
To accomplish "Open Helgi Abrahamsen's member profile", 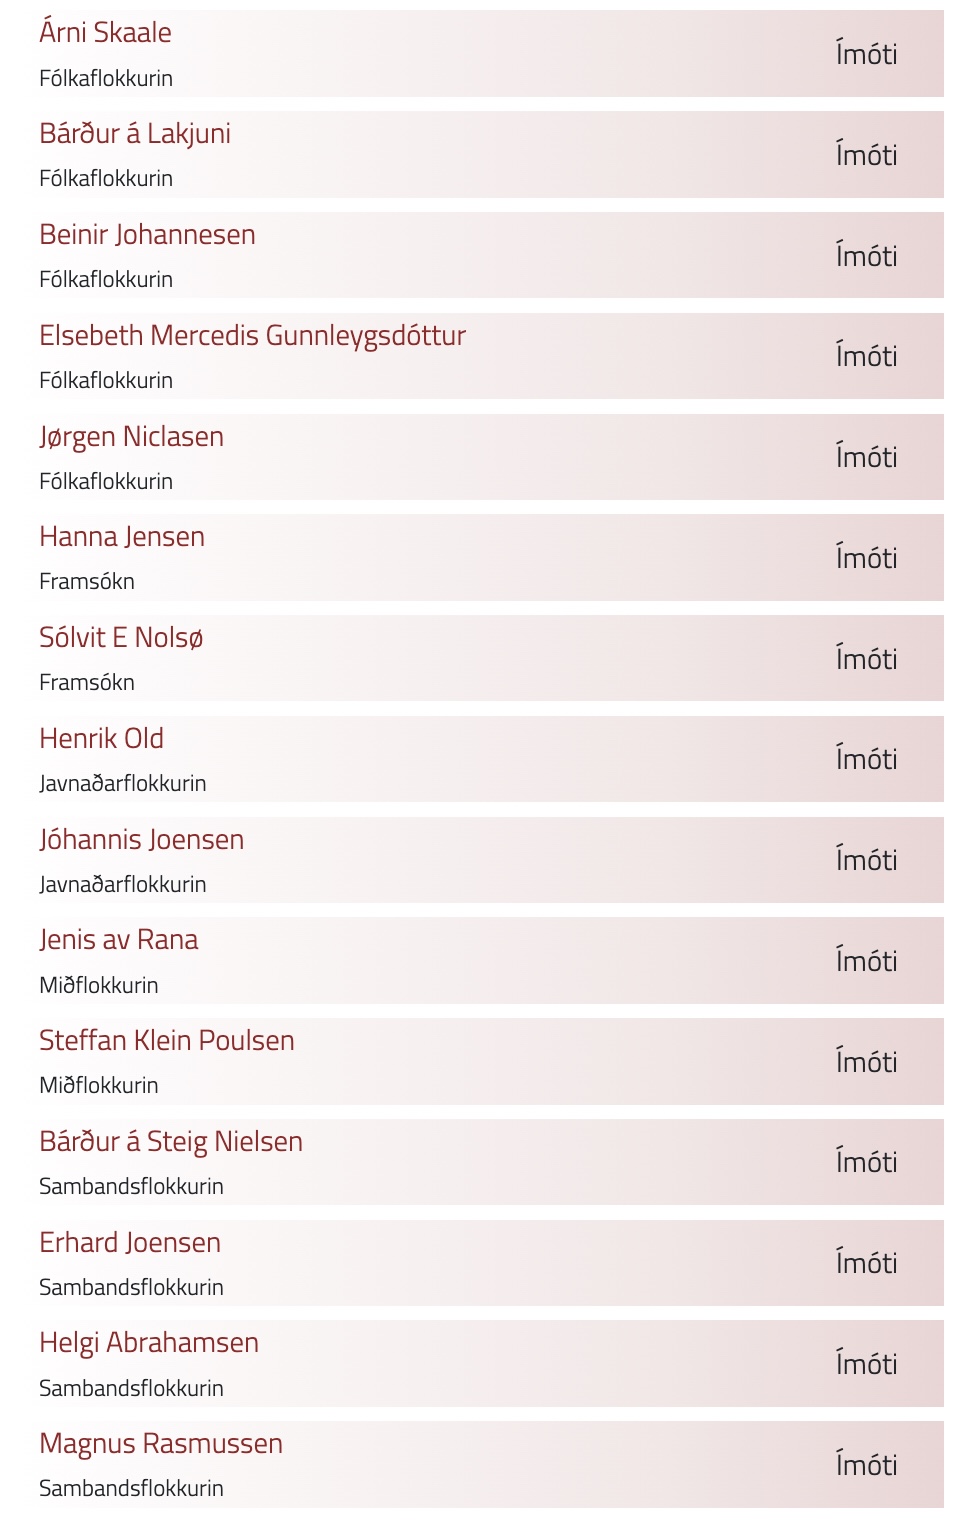I will tap(148, 1343).
